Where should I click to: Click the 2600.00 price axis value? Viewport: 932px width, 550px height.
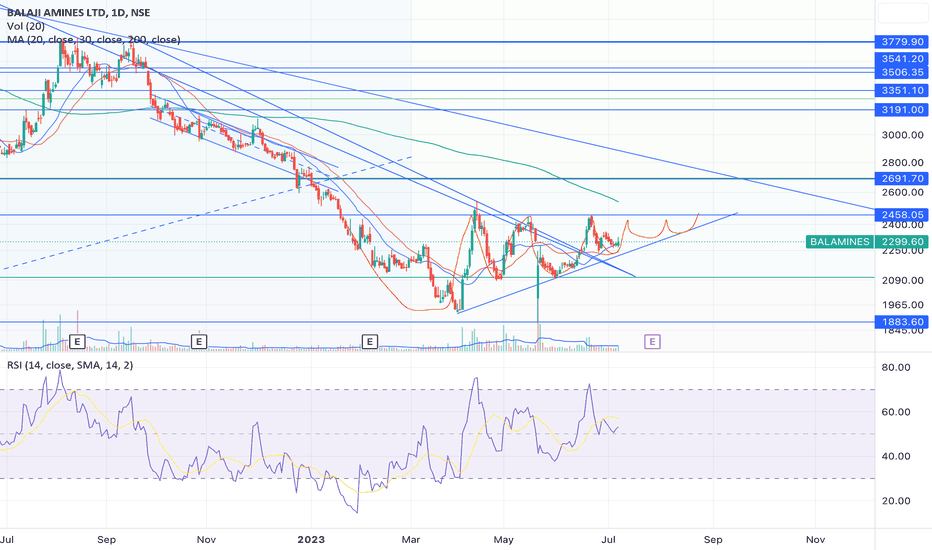click(x=902, y=192)
